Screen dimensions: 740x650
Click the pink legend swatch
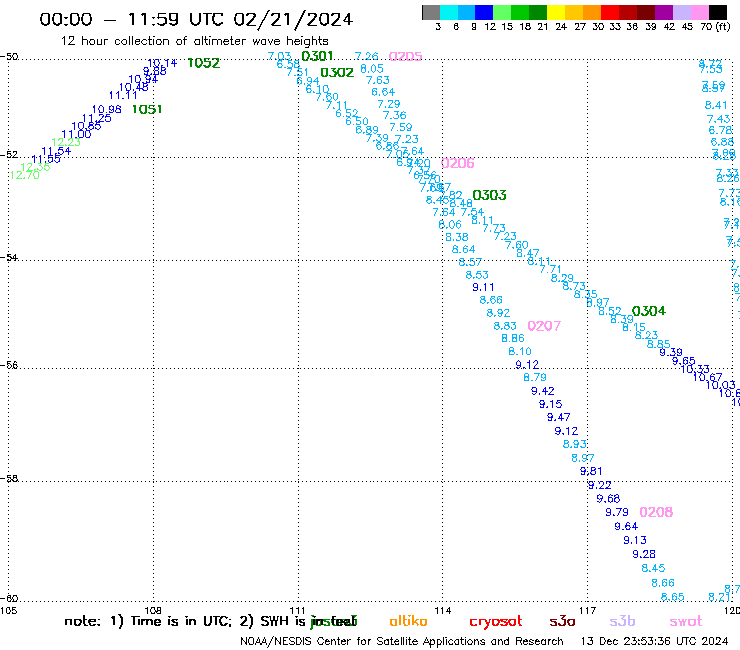coord(699,12)
